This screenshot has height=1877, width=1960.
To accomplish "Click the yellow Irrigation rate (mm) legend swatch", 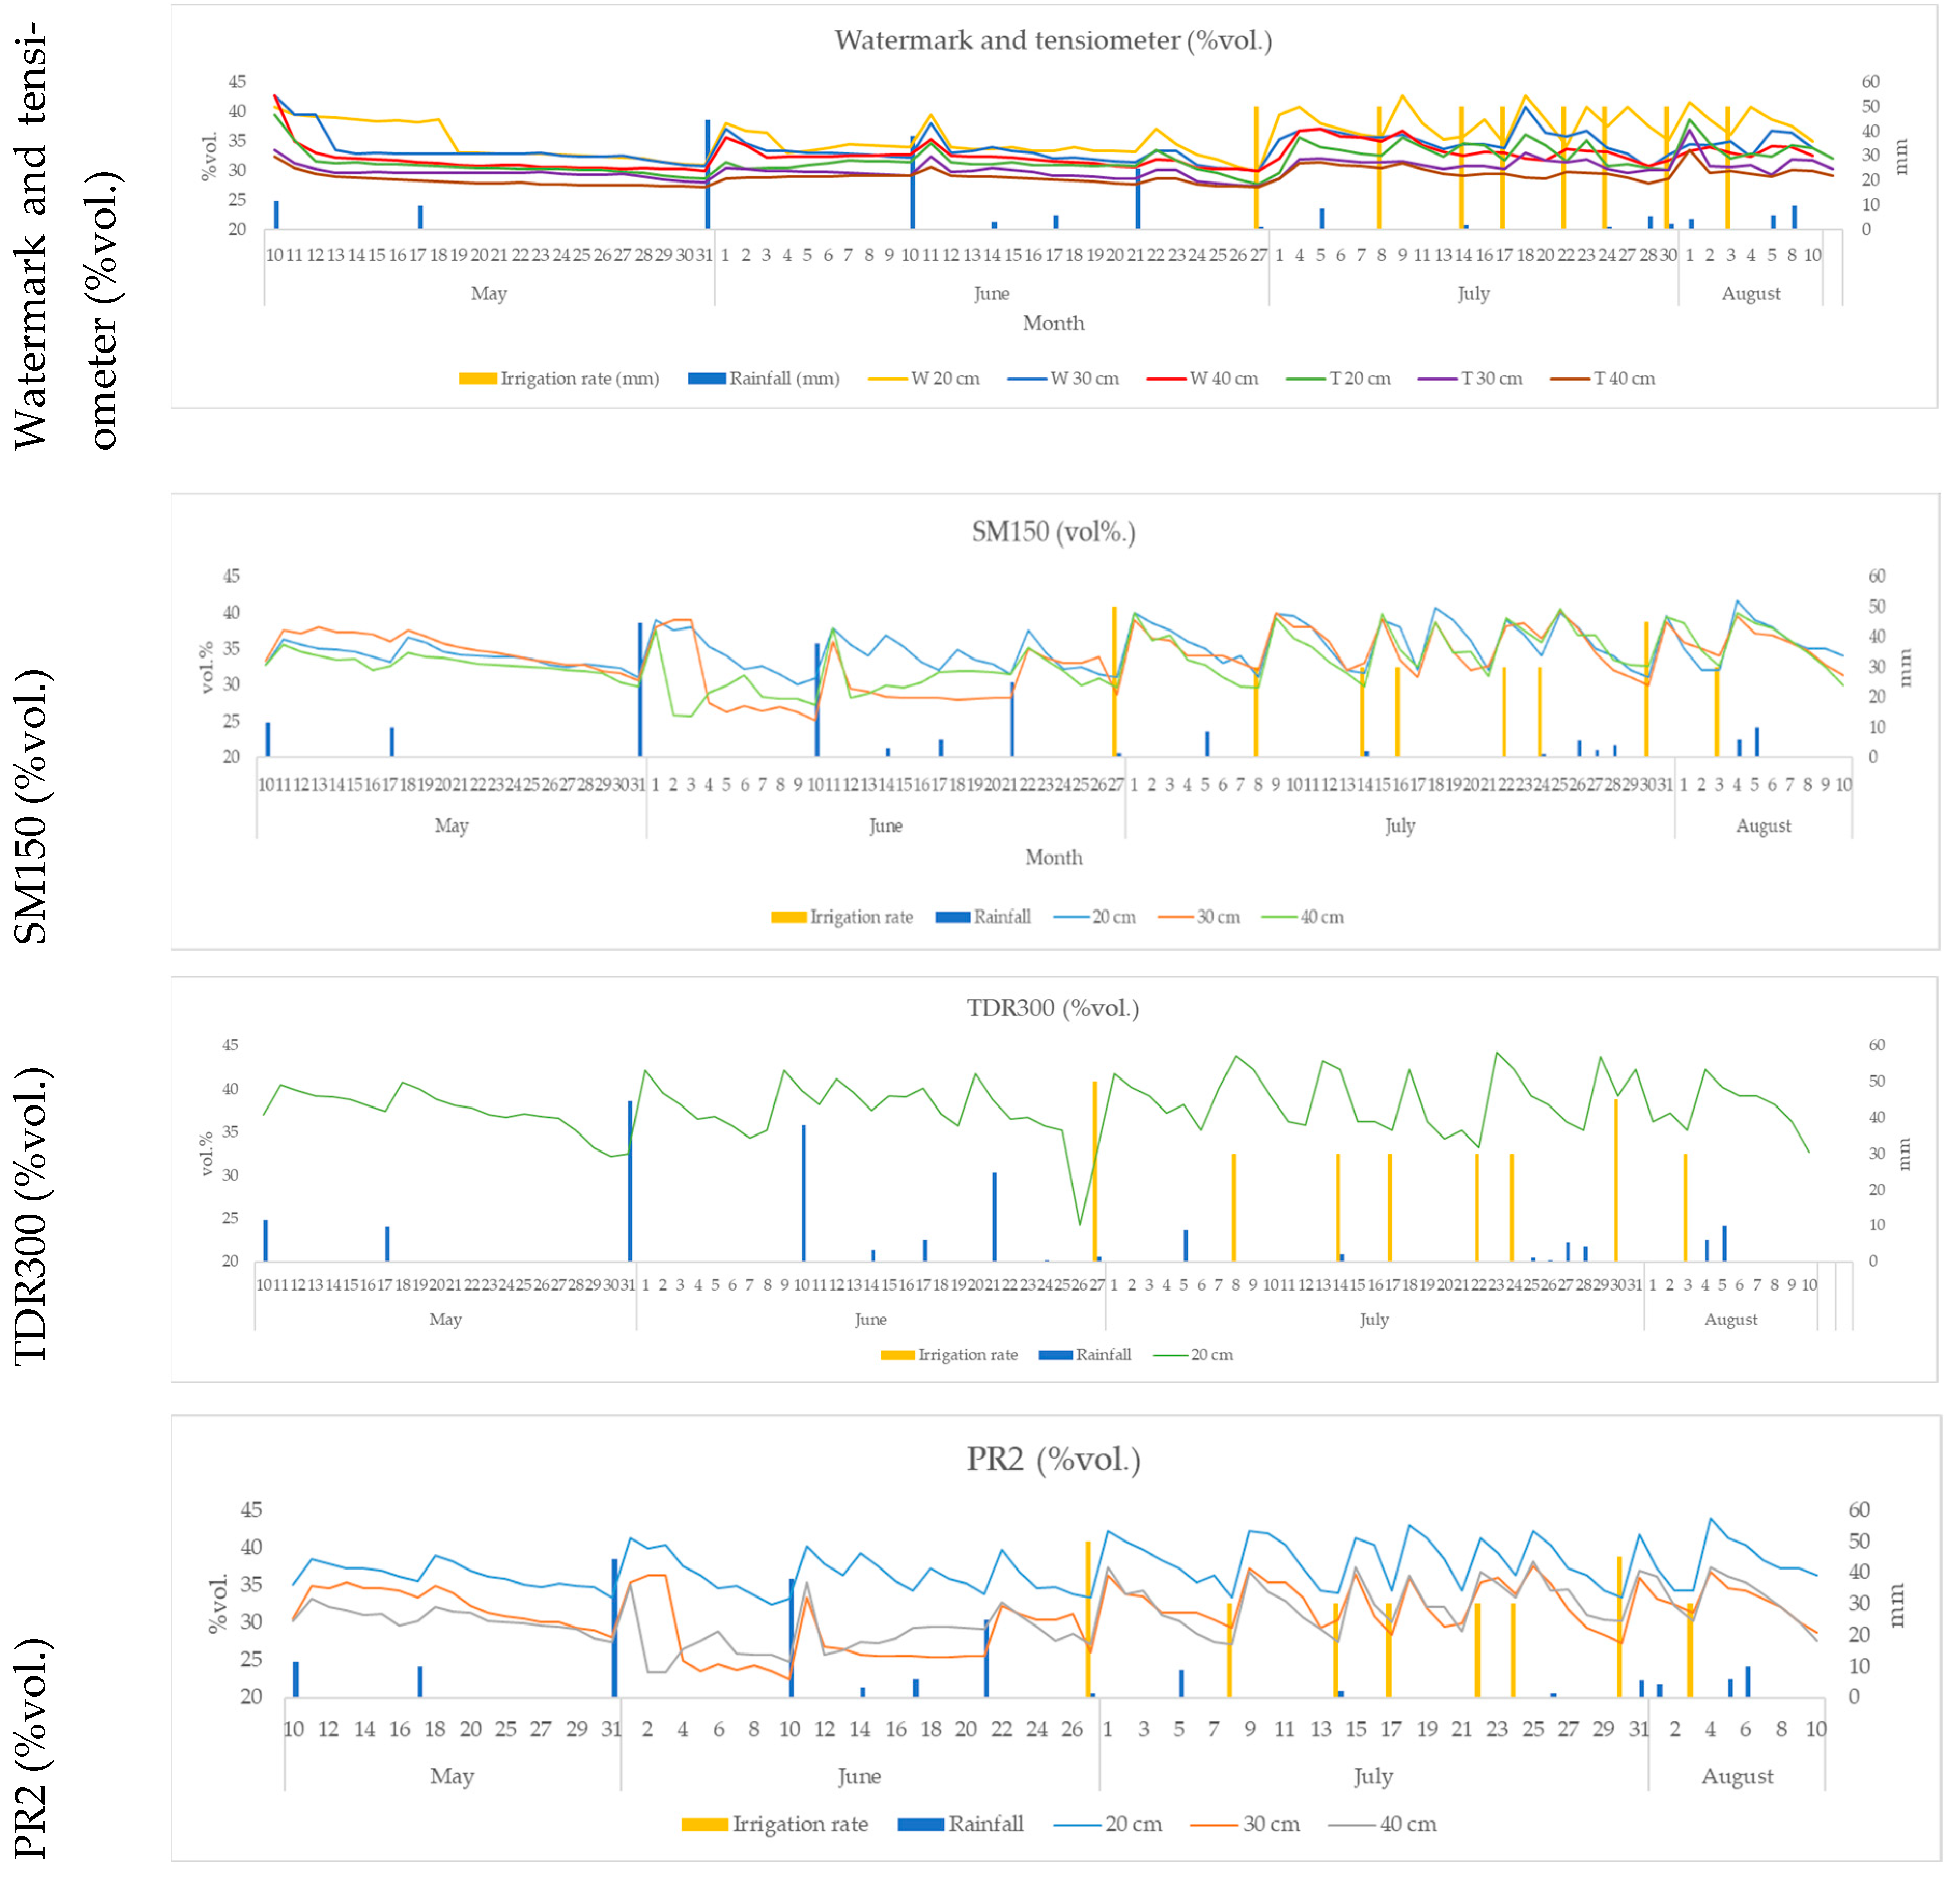I will tap(478, 379).
